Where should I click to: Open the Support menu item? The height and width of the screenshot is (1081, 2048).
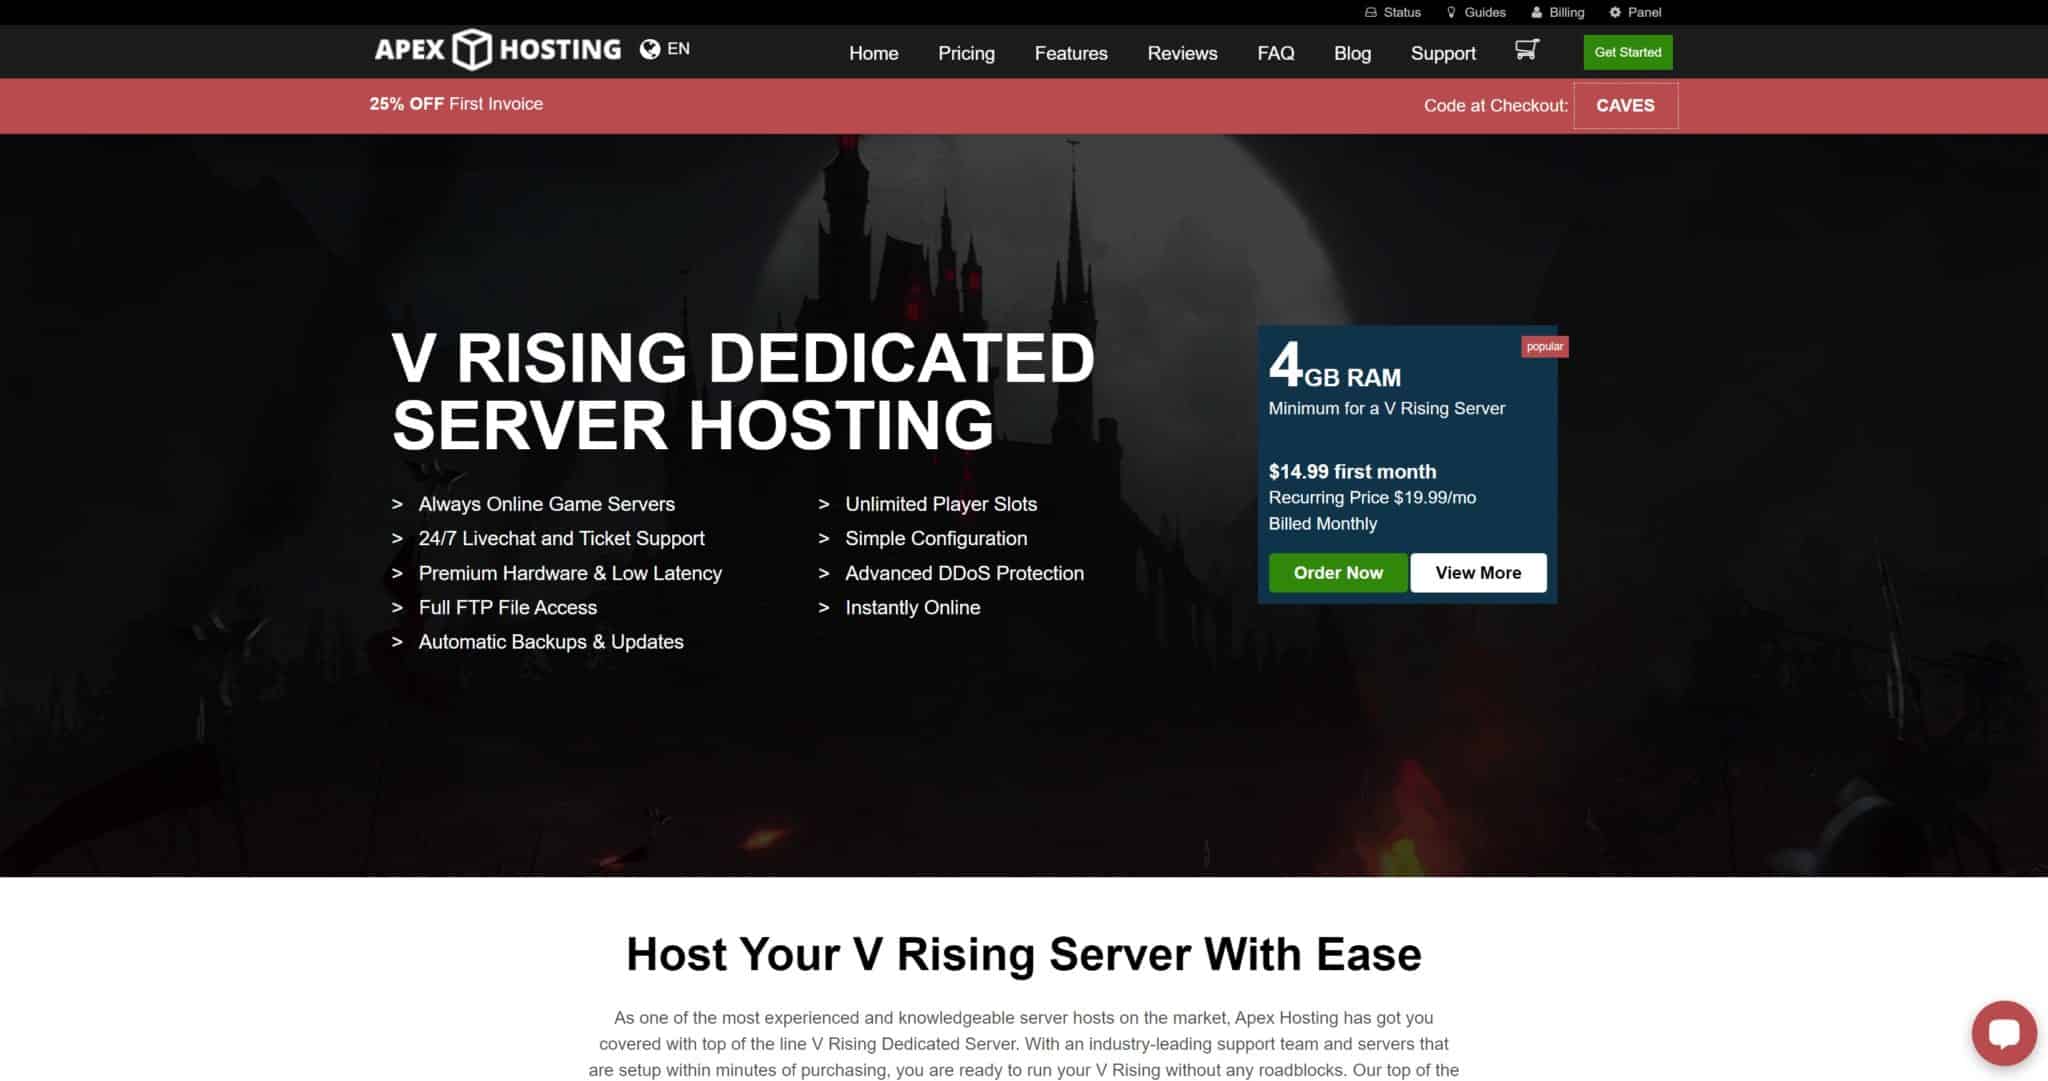pyautogui.click(x=1443, y=53)
